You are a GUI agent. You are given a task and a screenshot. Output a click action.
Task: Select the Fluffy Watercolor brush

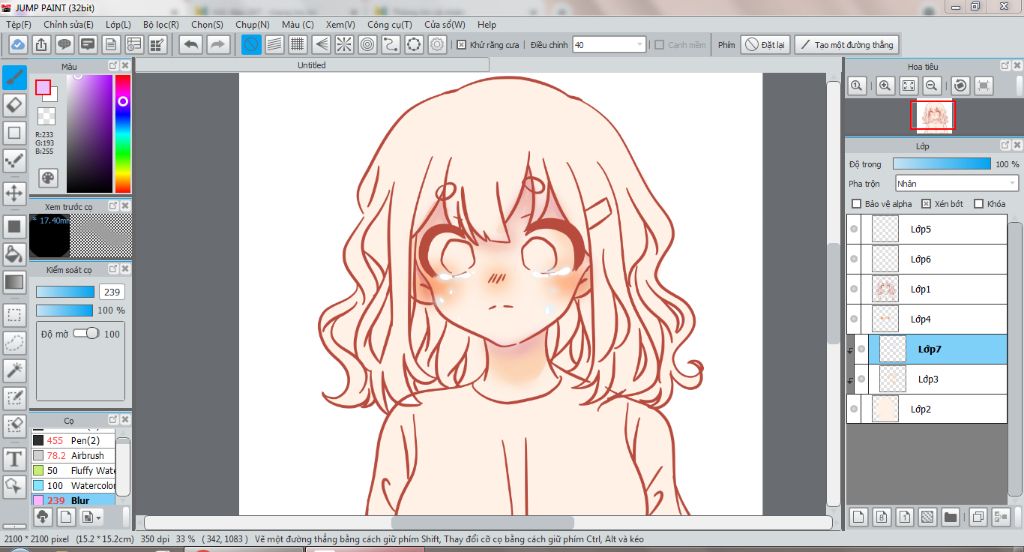74,470
